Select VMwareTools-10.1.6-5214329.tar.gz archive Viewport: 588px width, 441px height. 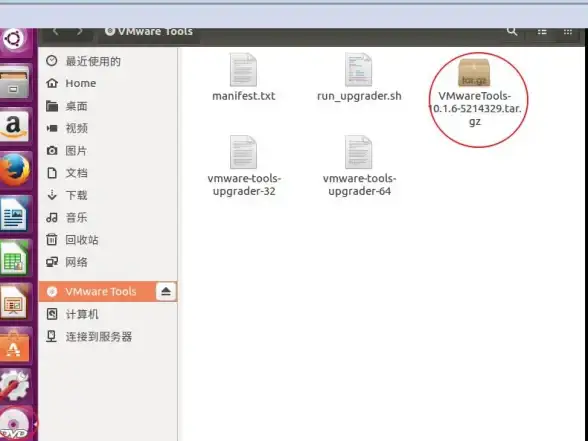pos(474,93)
